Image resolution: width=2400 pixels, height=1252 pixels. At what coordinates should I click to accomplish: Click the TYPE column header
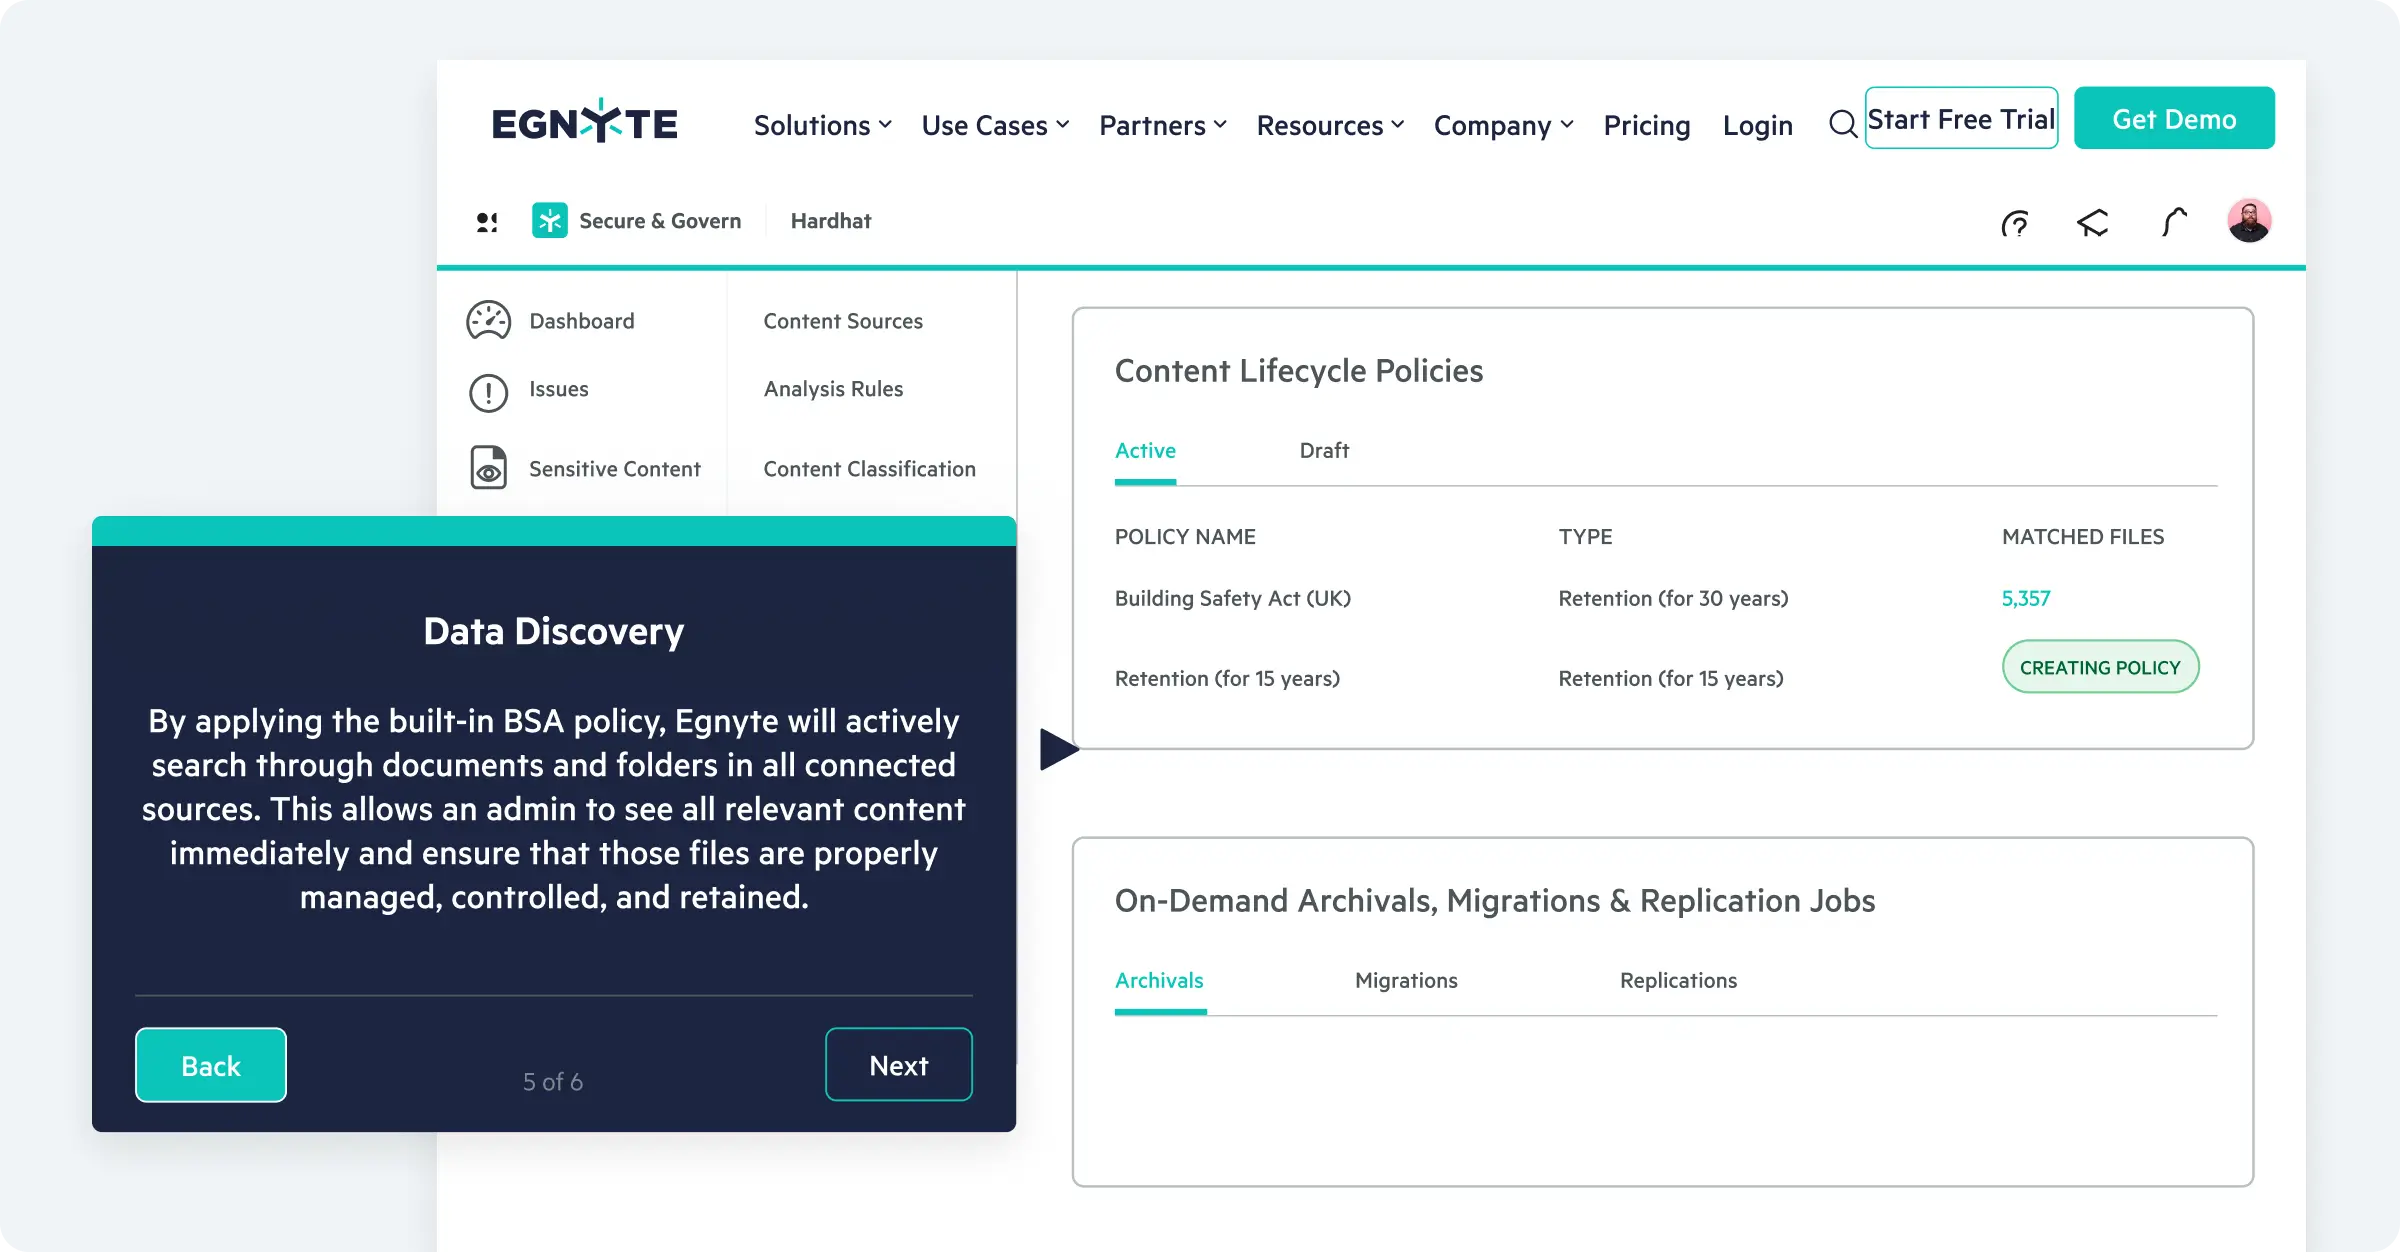tap(1585, 537)
